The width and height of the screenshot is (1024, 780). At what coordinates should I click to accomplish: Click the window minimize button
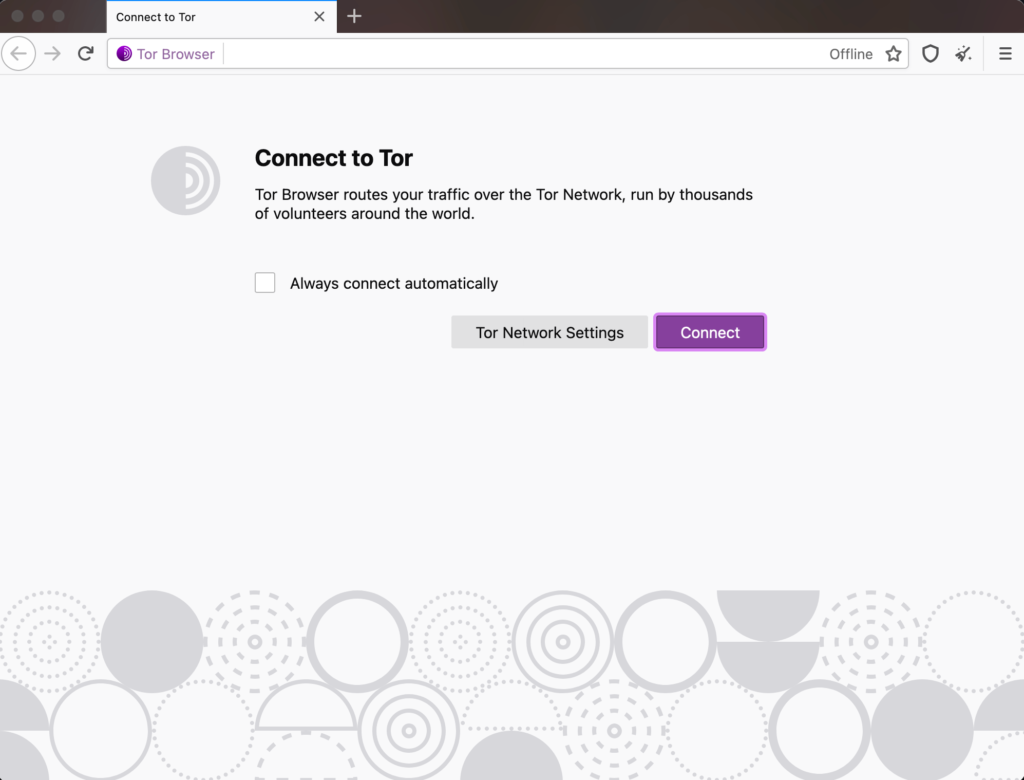[38, 16]
